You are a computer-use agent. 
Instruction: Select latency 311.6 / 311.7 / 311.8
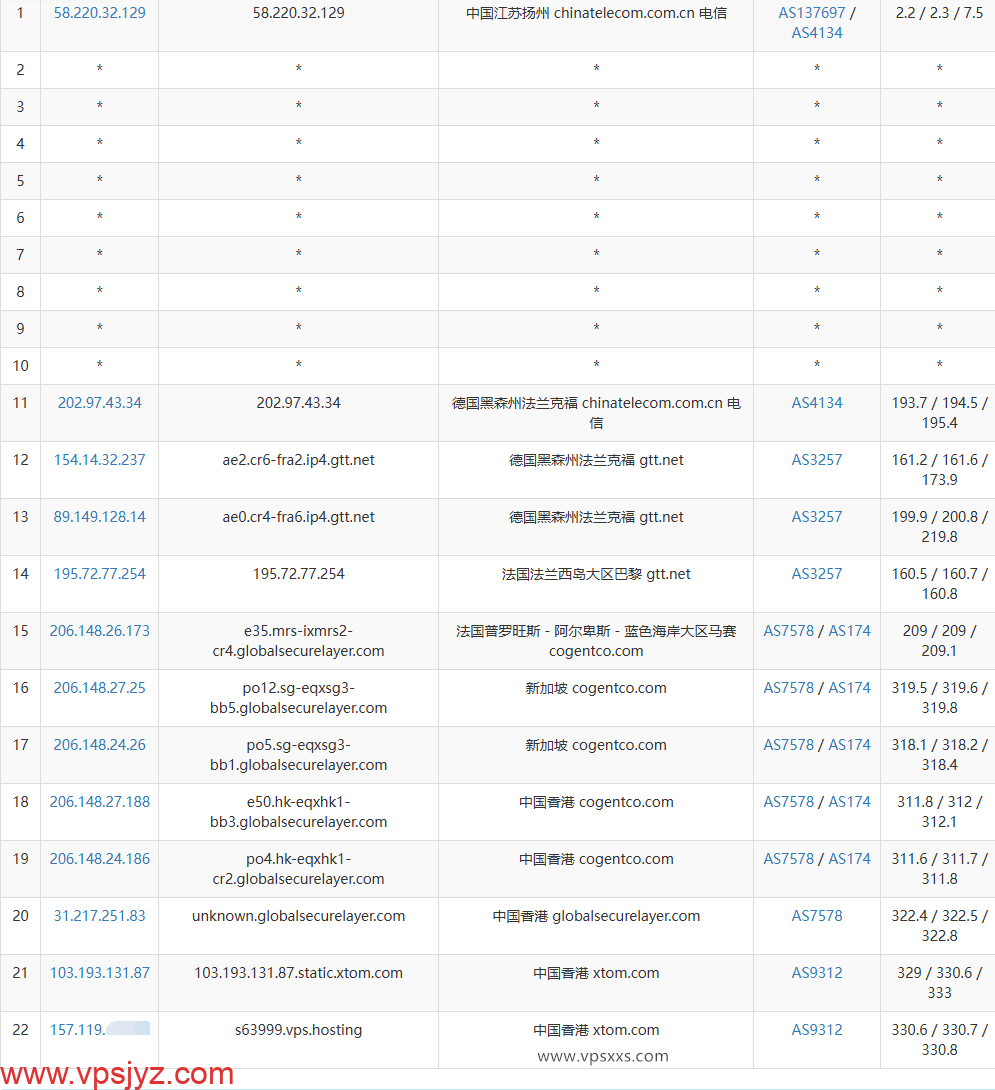939,869
